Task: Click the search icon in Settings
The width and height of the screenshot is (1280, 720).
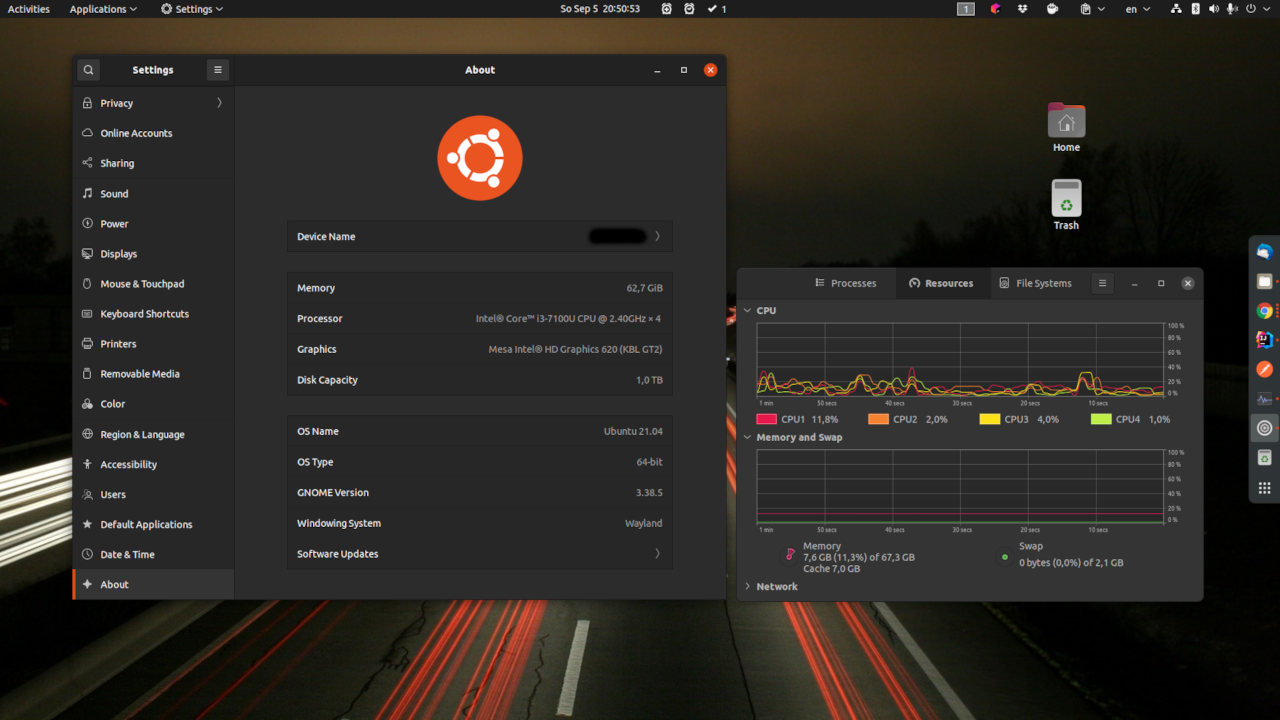Action: pyautogui.click(x=89, y=70)
